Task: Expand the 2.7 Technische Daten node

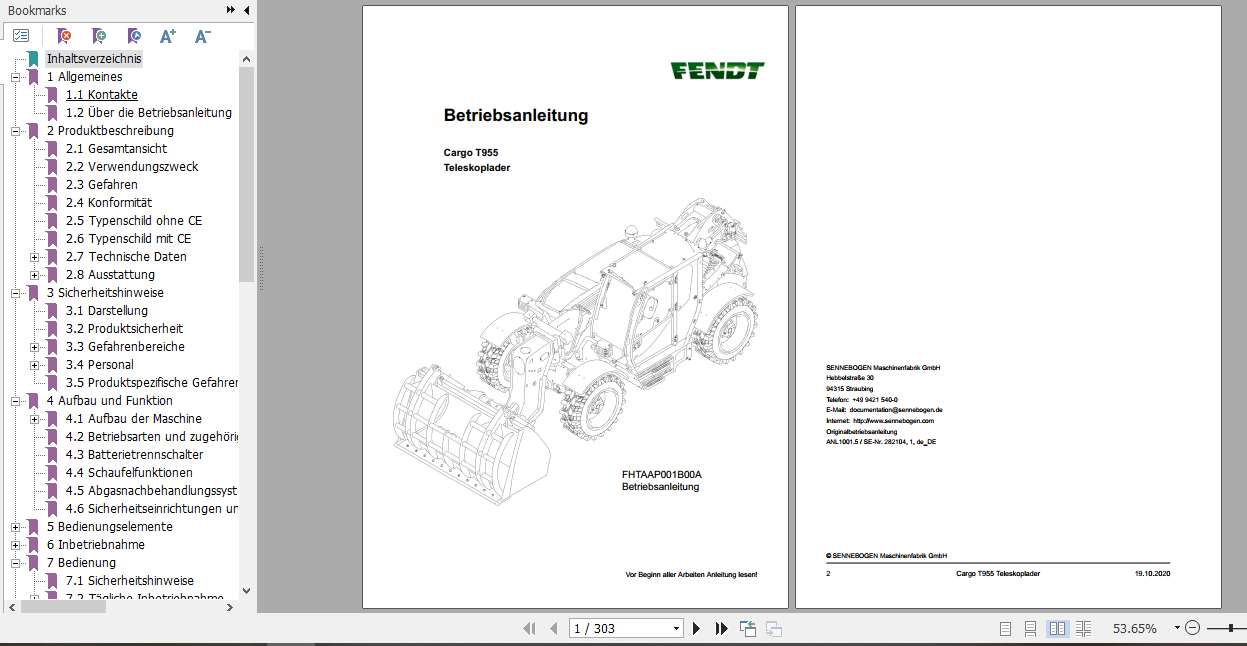Action: click(x=35, y=257)
